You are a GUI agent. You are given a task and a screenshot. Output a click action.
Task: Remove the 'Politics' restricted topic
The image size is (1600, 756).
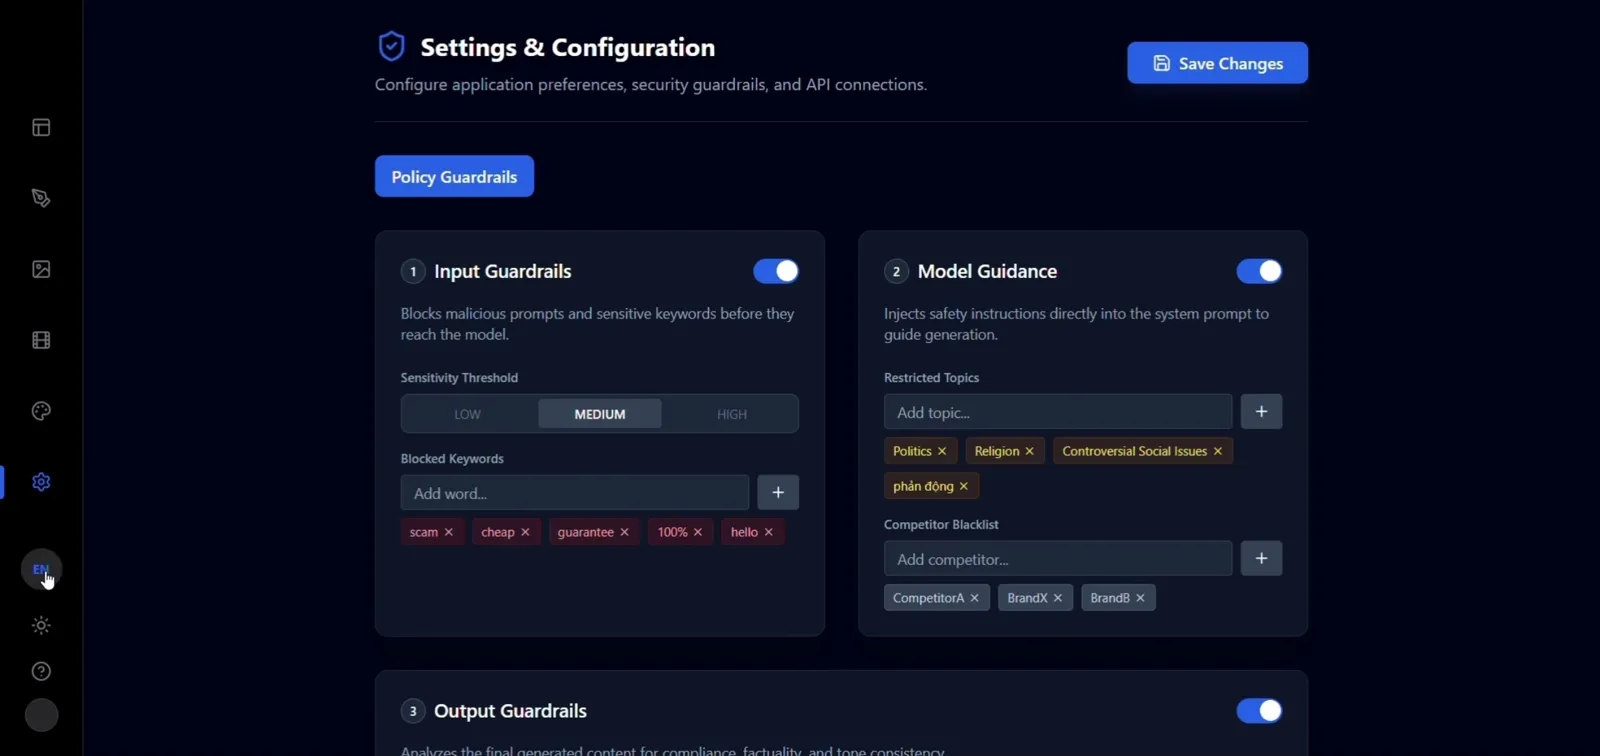coord(942,451)
